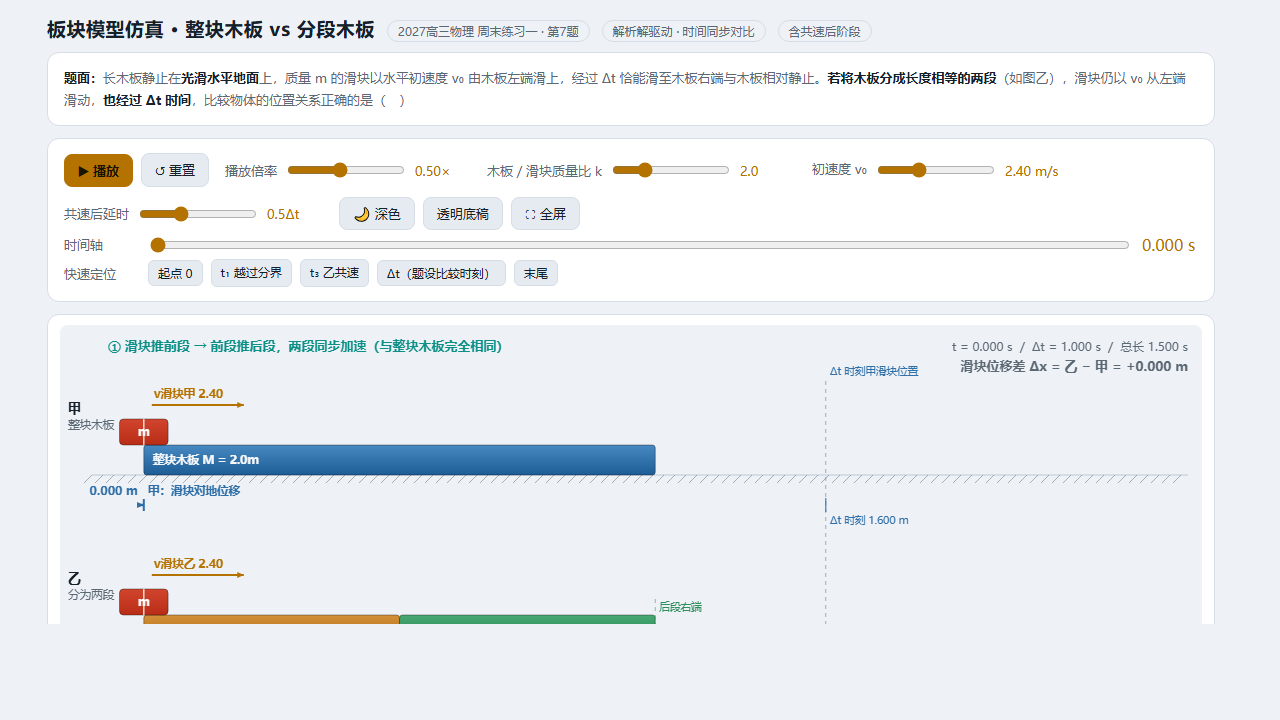The height and width of the screenshot is (720, 1280).
Task: Click the 滑块位移差 Δx readout
Action: (x=1074, y=366)
